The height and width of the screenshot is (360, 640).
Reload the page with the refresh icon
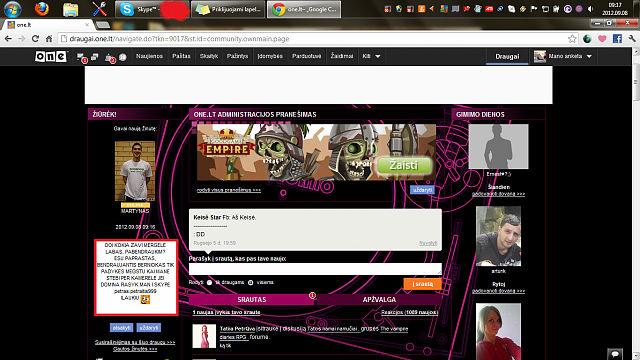point(35,39)
